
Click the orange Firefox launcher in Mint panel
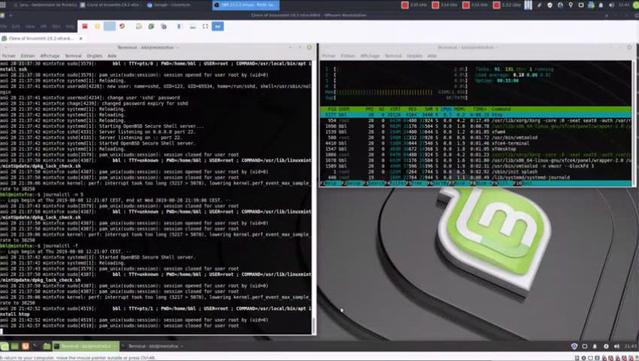[25, 346]
